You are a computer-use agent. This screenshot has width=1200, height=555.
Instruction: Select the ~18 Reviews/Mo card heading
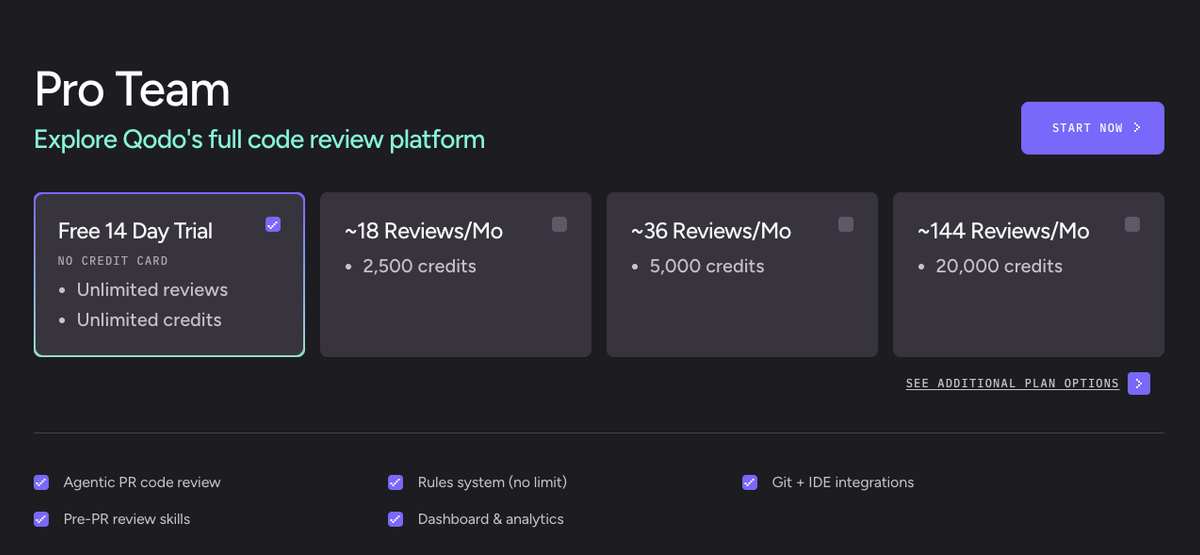pos(423,231)
